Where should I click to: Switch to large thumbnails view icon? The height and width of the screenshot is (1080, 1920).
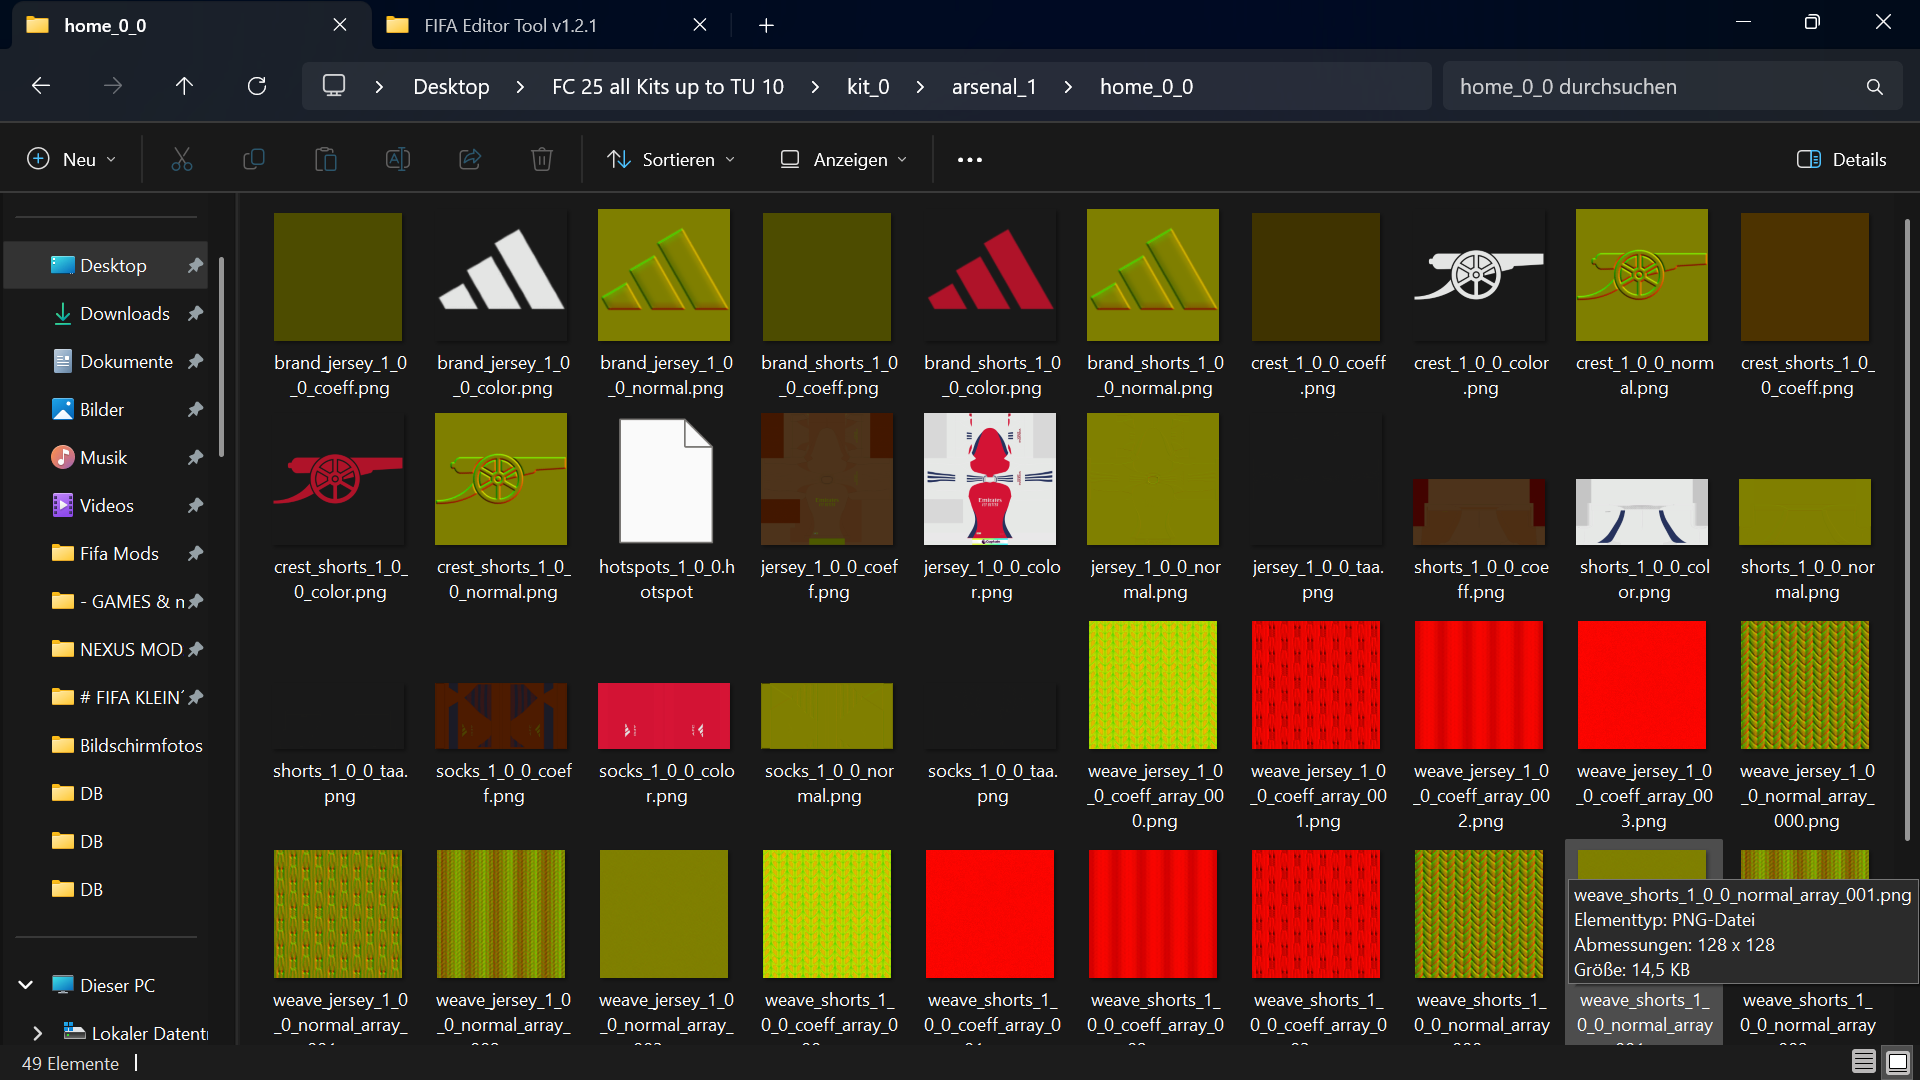click(x=1898, y=1062)
